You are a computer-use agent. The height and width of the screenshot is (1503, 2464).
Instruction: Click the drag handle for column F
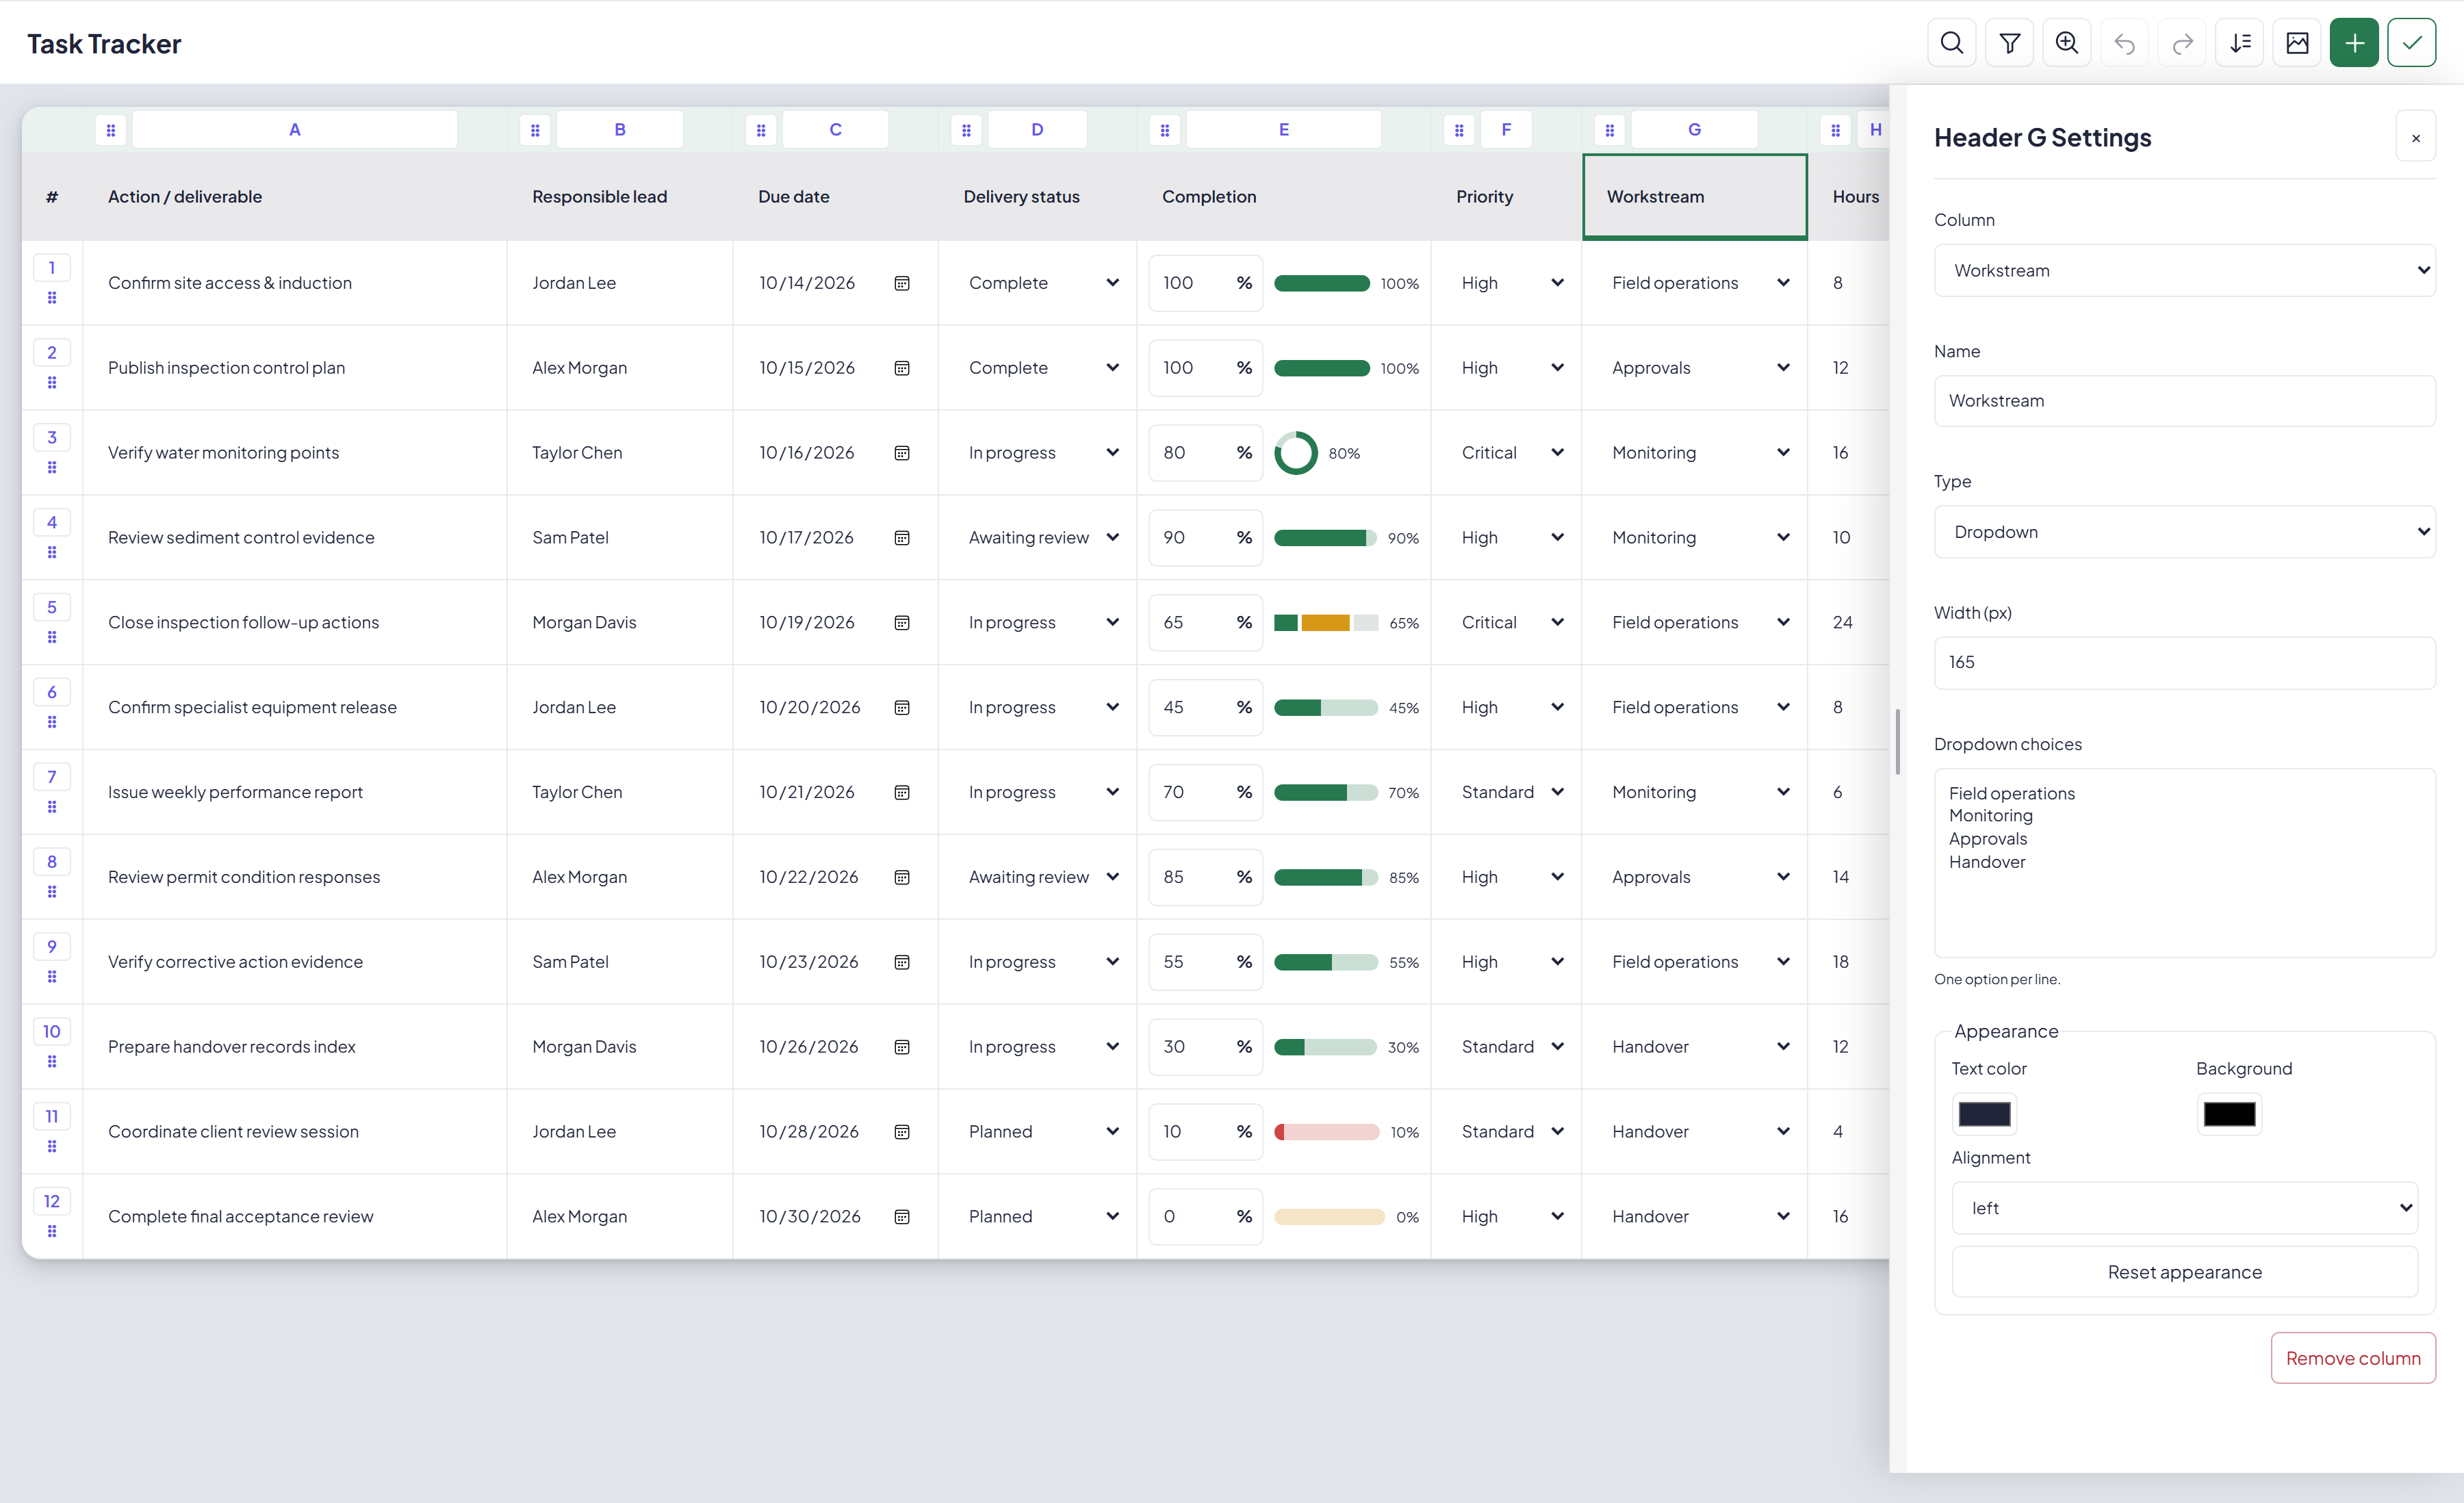(1459, 130)
